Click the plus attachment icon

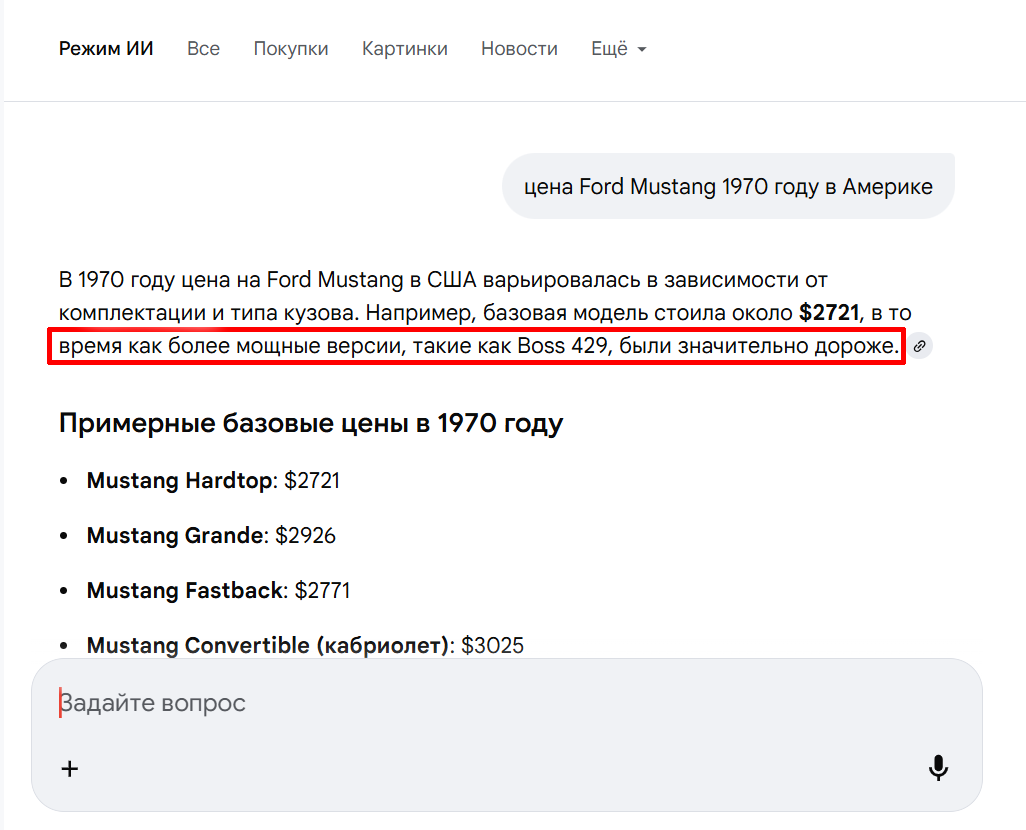(x=69, y=768)
